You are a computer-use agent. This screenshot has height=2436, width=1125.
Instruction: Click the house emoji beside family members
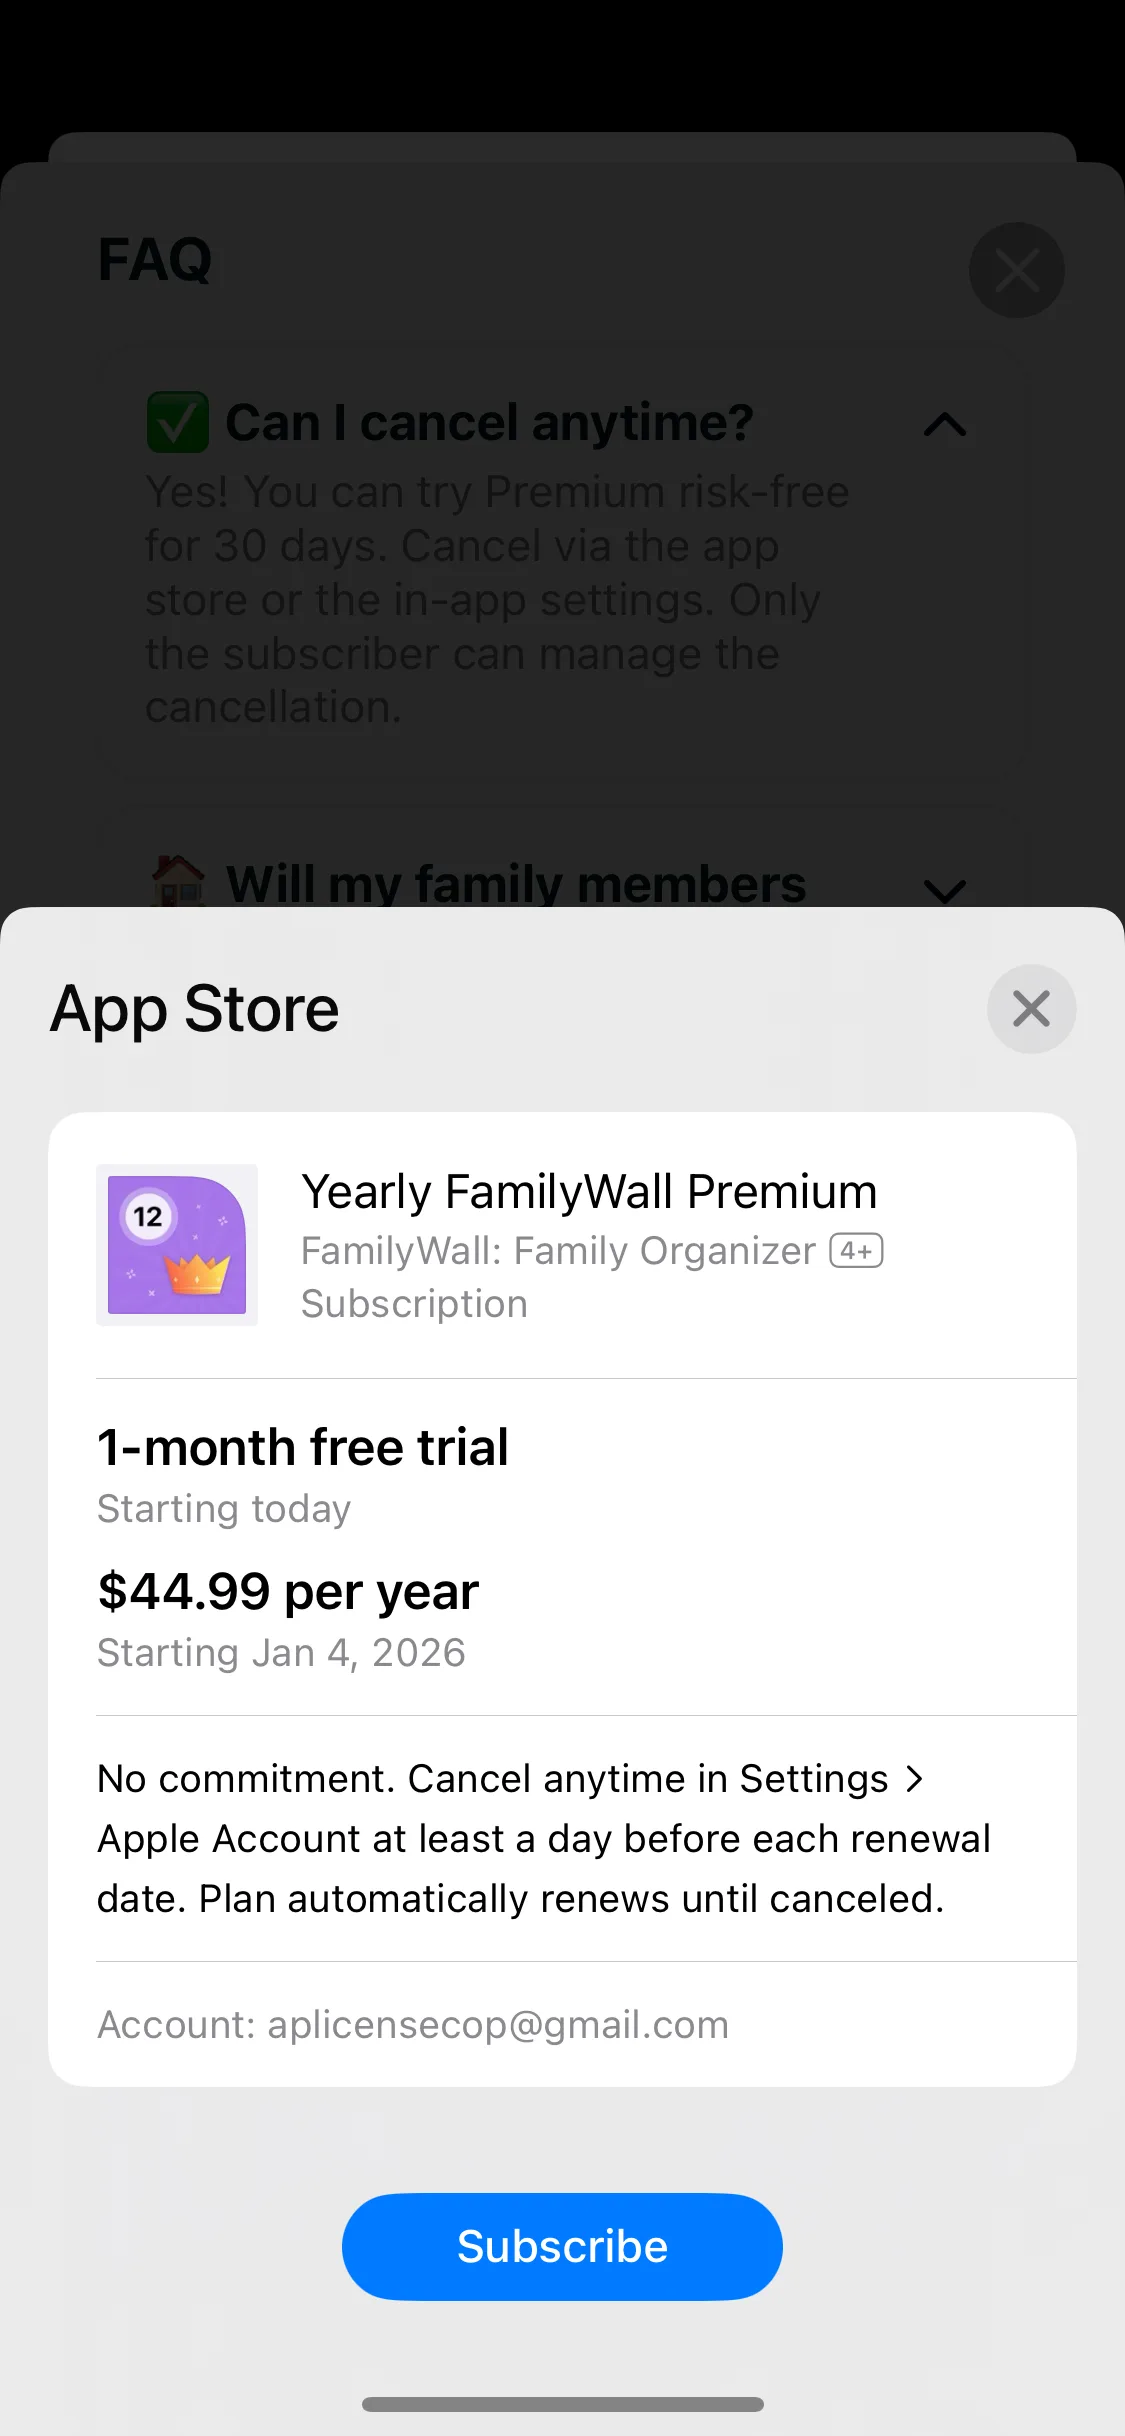coord(178,882)
